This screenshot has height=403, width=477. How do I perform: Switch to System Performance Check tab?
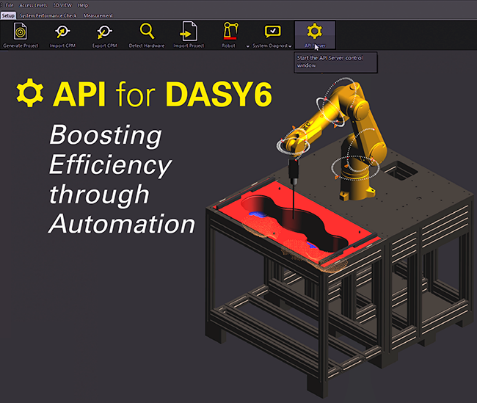tap(48, 15)
